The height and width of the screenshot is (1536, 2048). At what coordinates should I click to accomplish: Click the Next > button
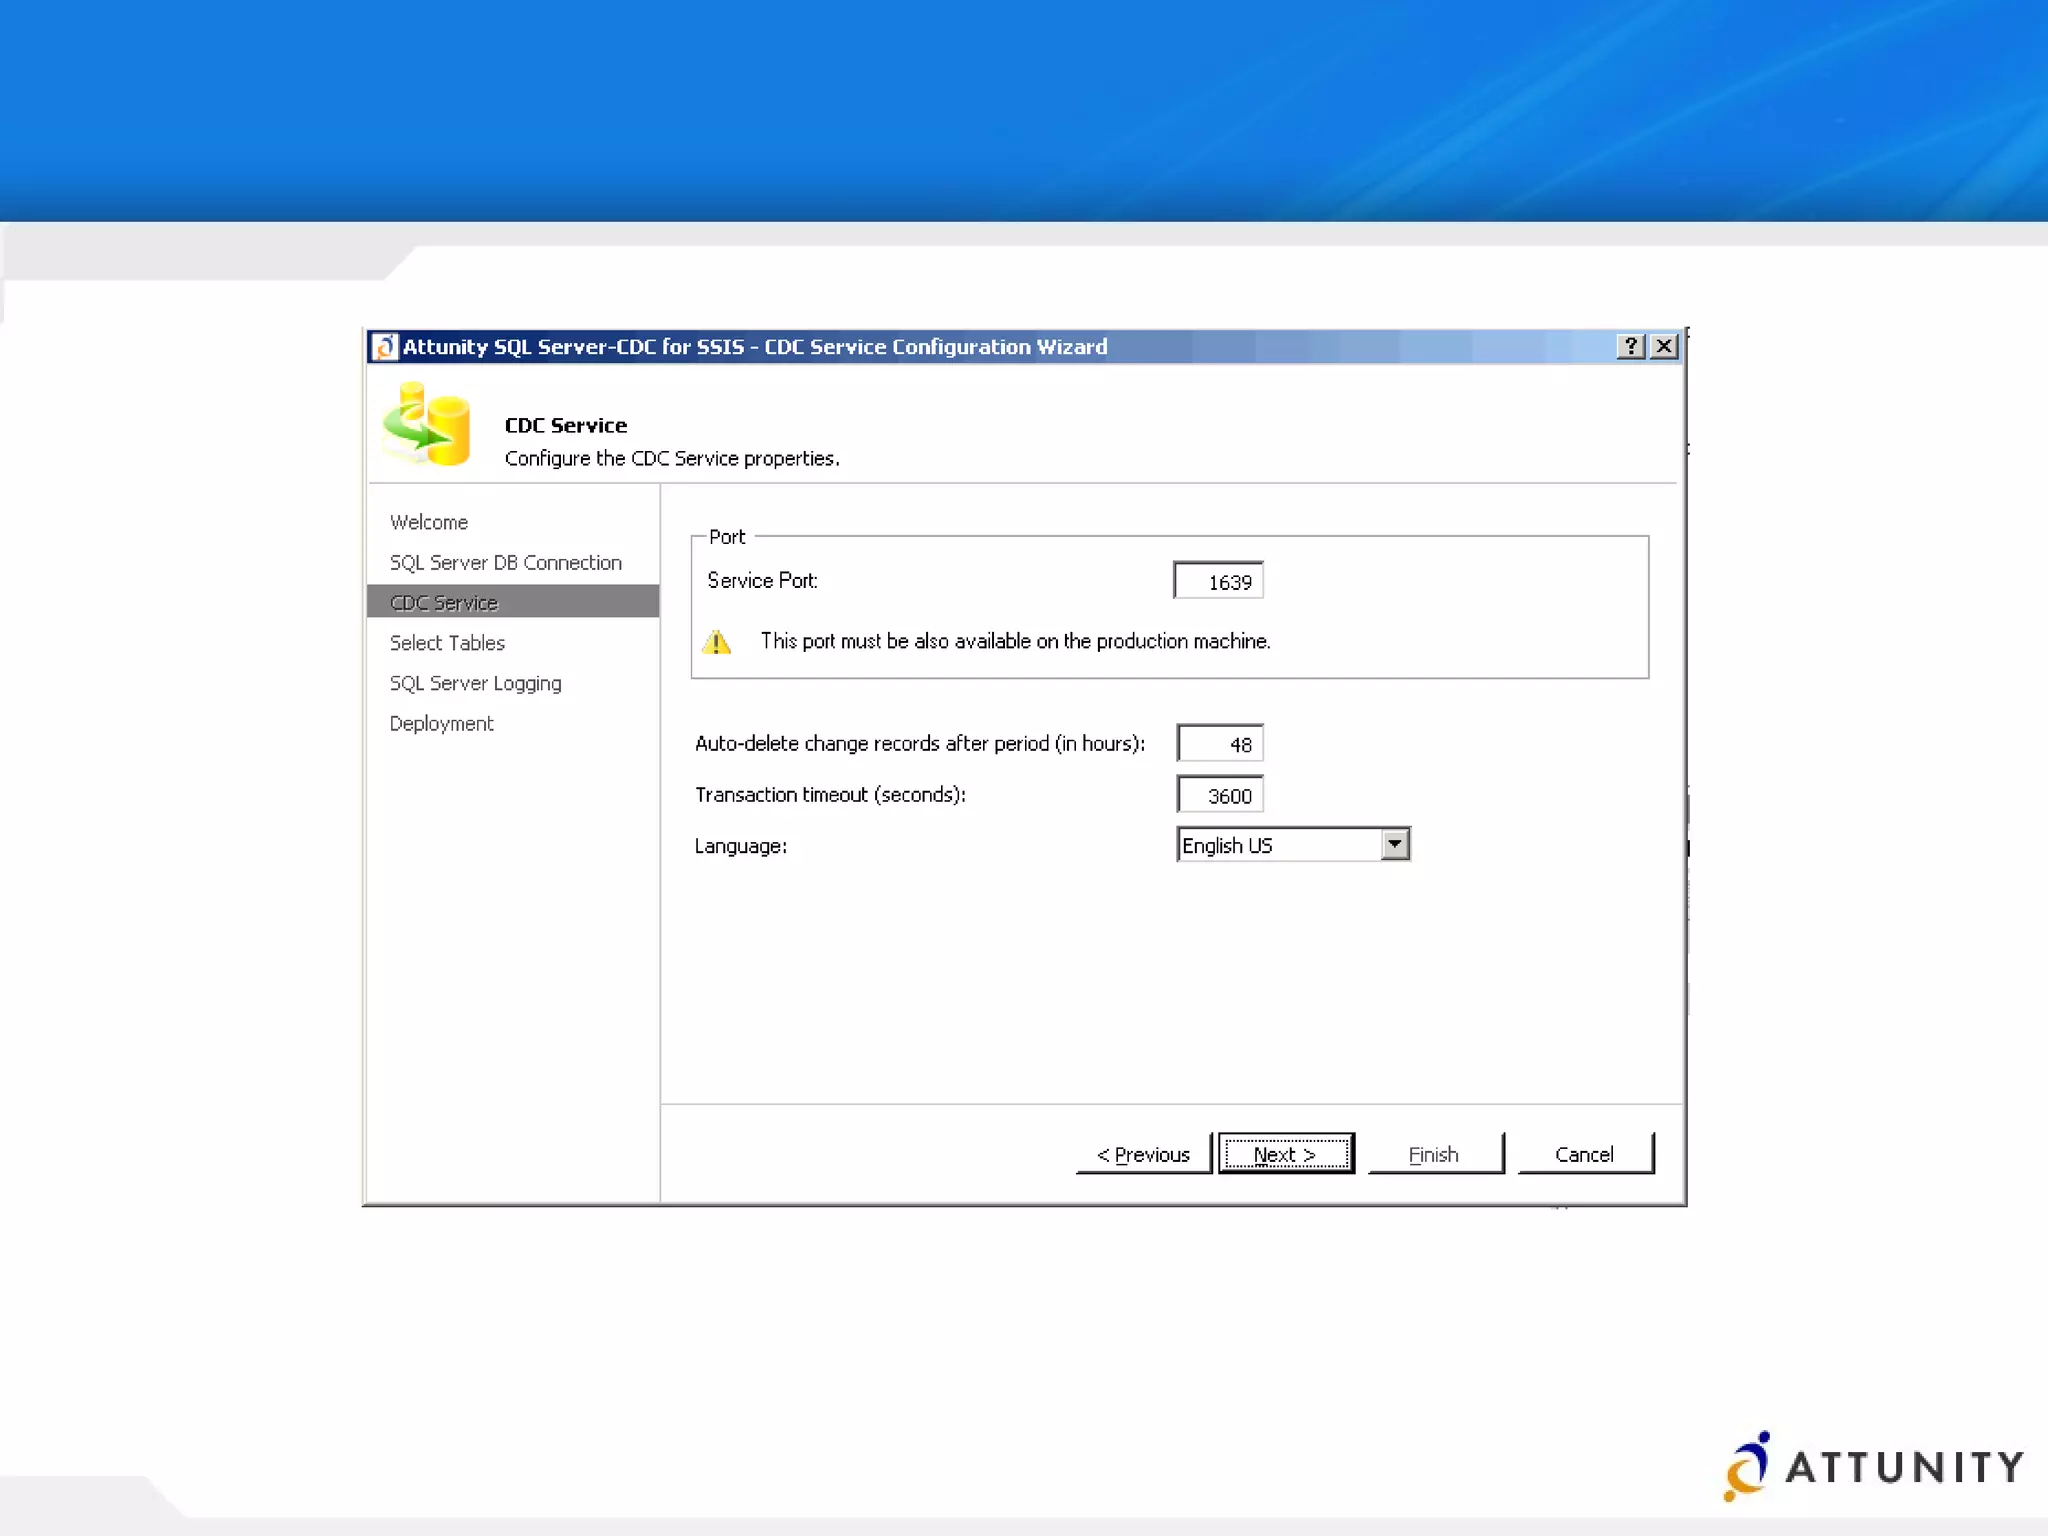1286,1154
